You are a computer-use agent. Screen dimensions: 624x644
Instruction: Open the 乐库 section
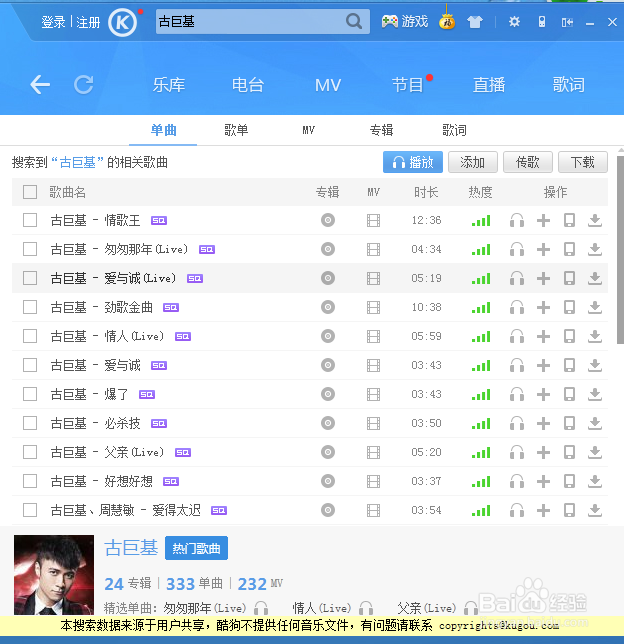coord(169,85)
